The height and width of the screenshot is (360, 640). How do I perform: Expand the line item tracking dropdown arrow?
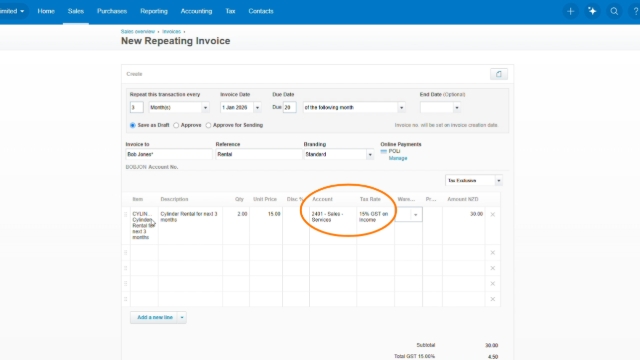pyautogui.click(x=416, y=215)
